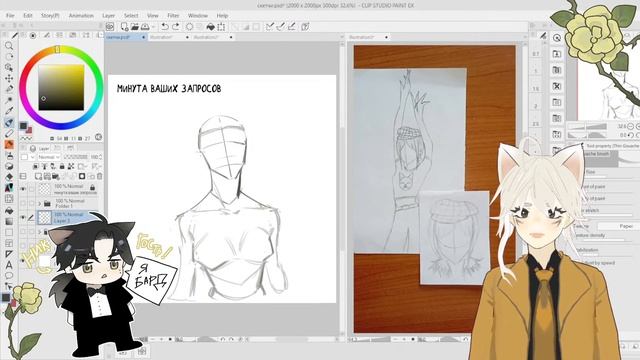The image size is (640, 360).
Task: Open the Normal blending mode dropdown
Action: pos(49,157)
